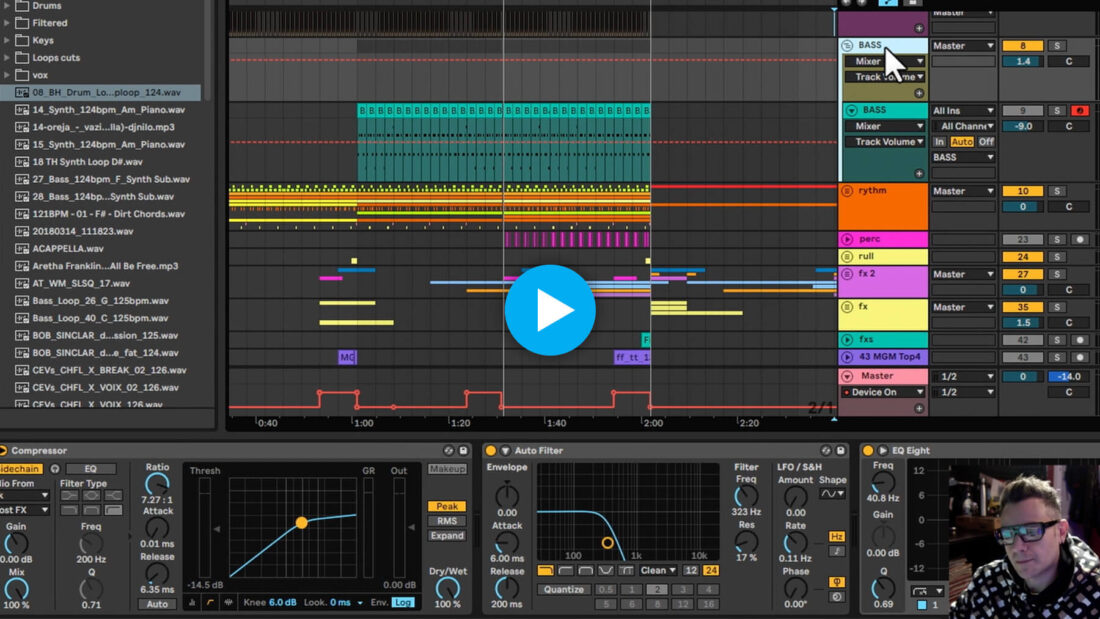Toggle EQ Eight band 1 activator

[x=923, y=605]
